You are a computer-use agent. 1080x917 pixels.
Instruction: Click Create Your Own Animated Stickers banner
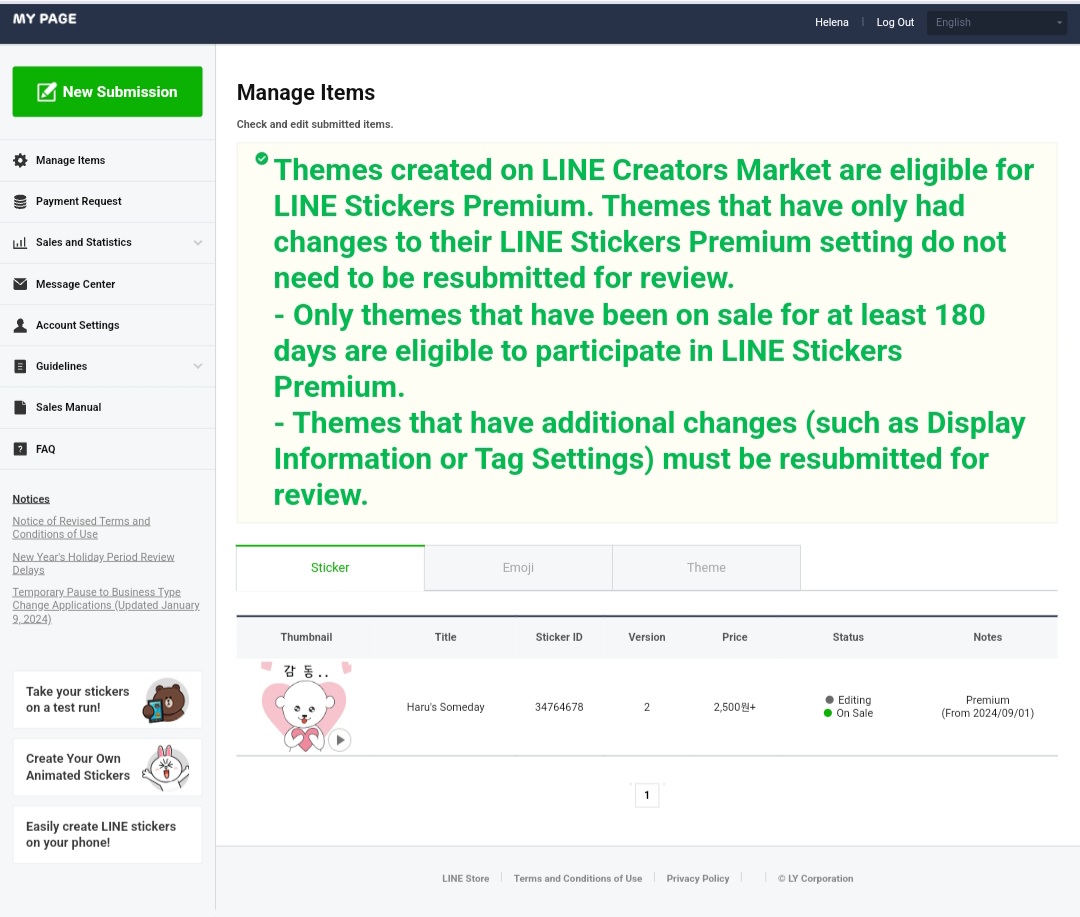click(107, 767)
